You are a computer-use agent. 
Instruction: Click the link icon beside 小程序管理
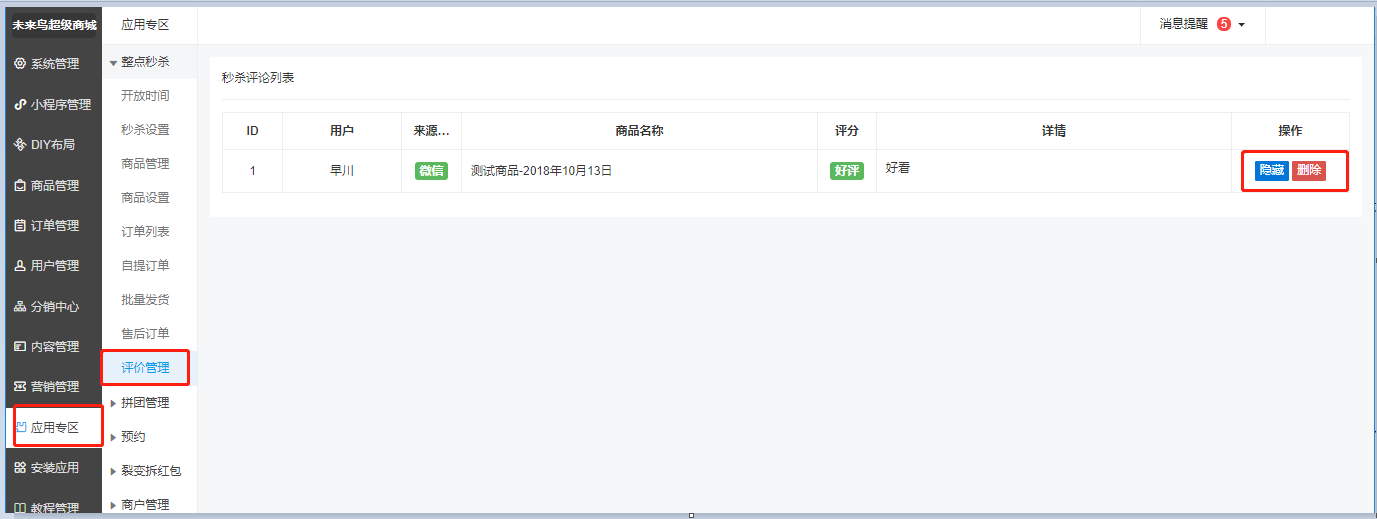(20, 104)
